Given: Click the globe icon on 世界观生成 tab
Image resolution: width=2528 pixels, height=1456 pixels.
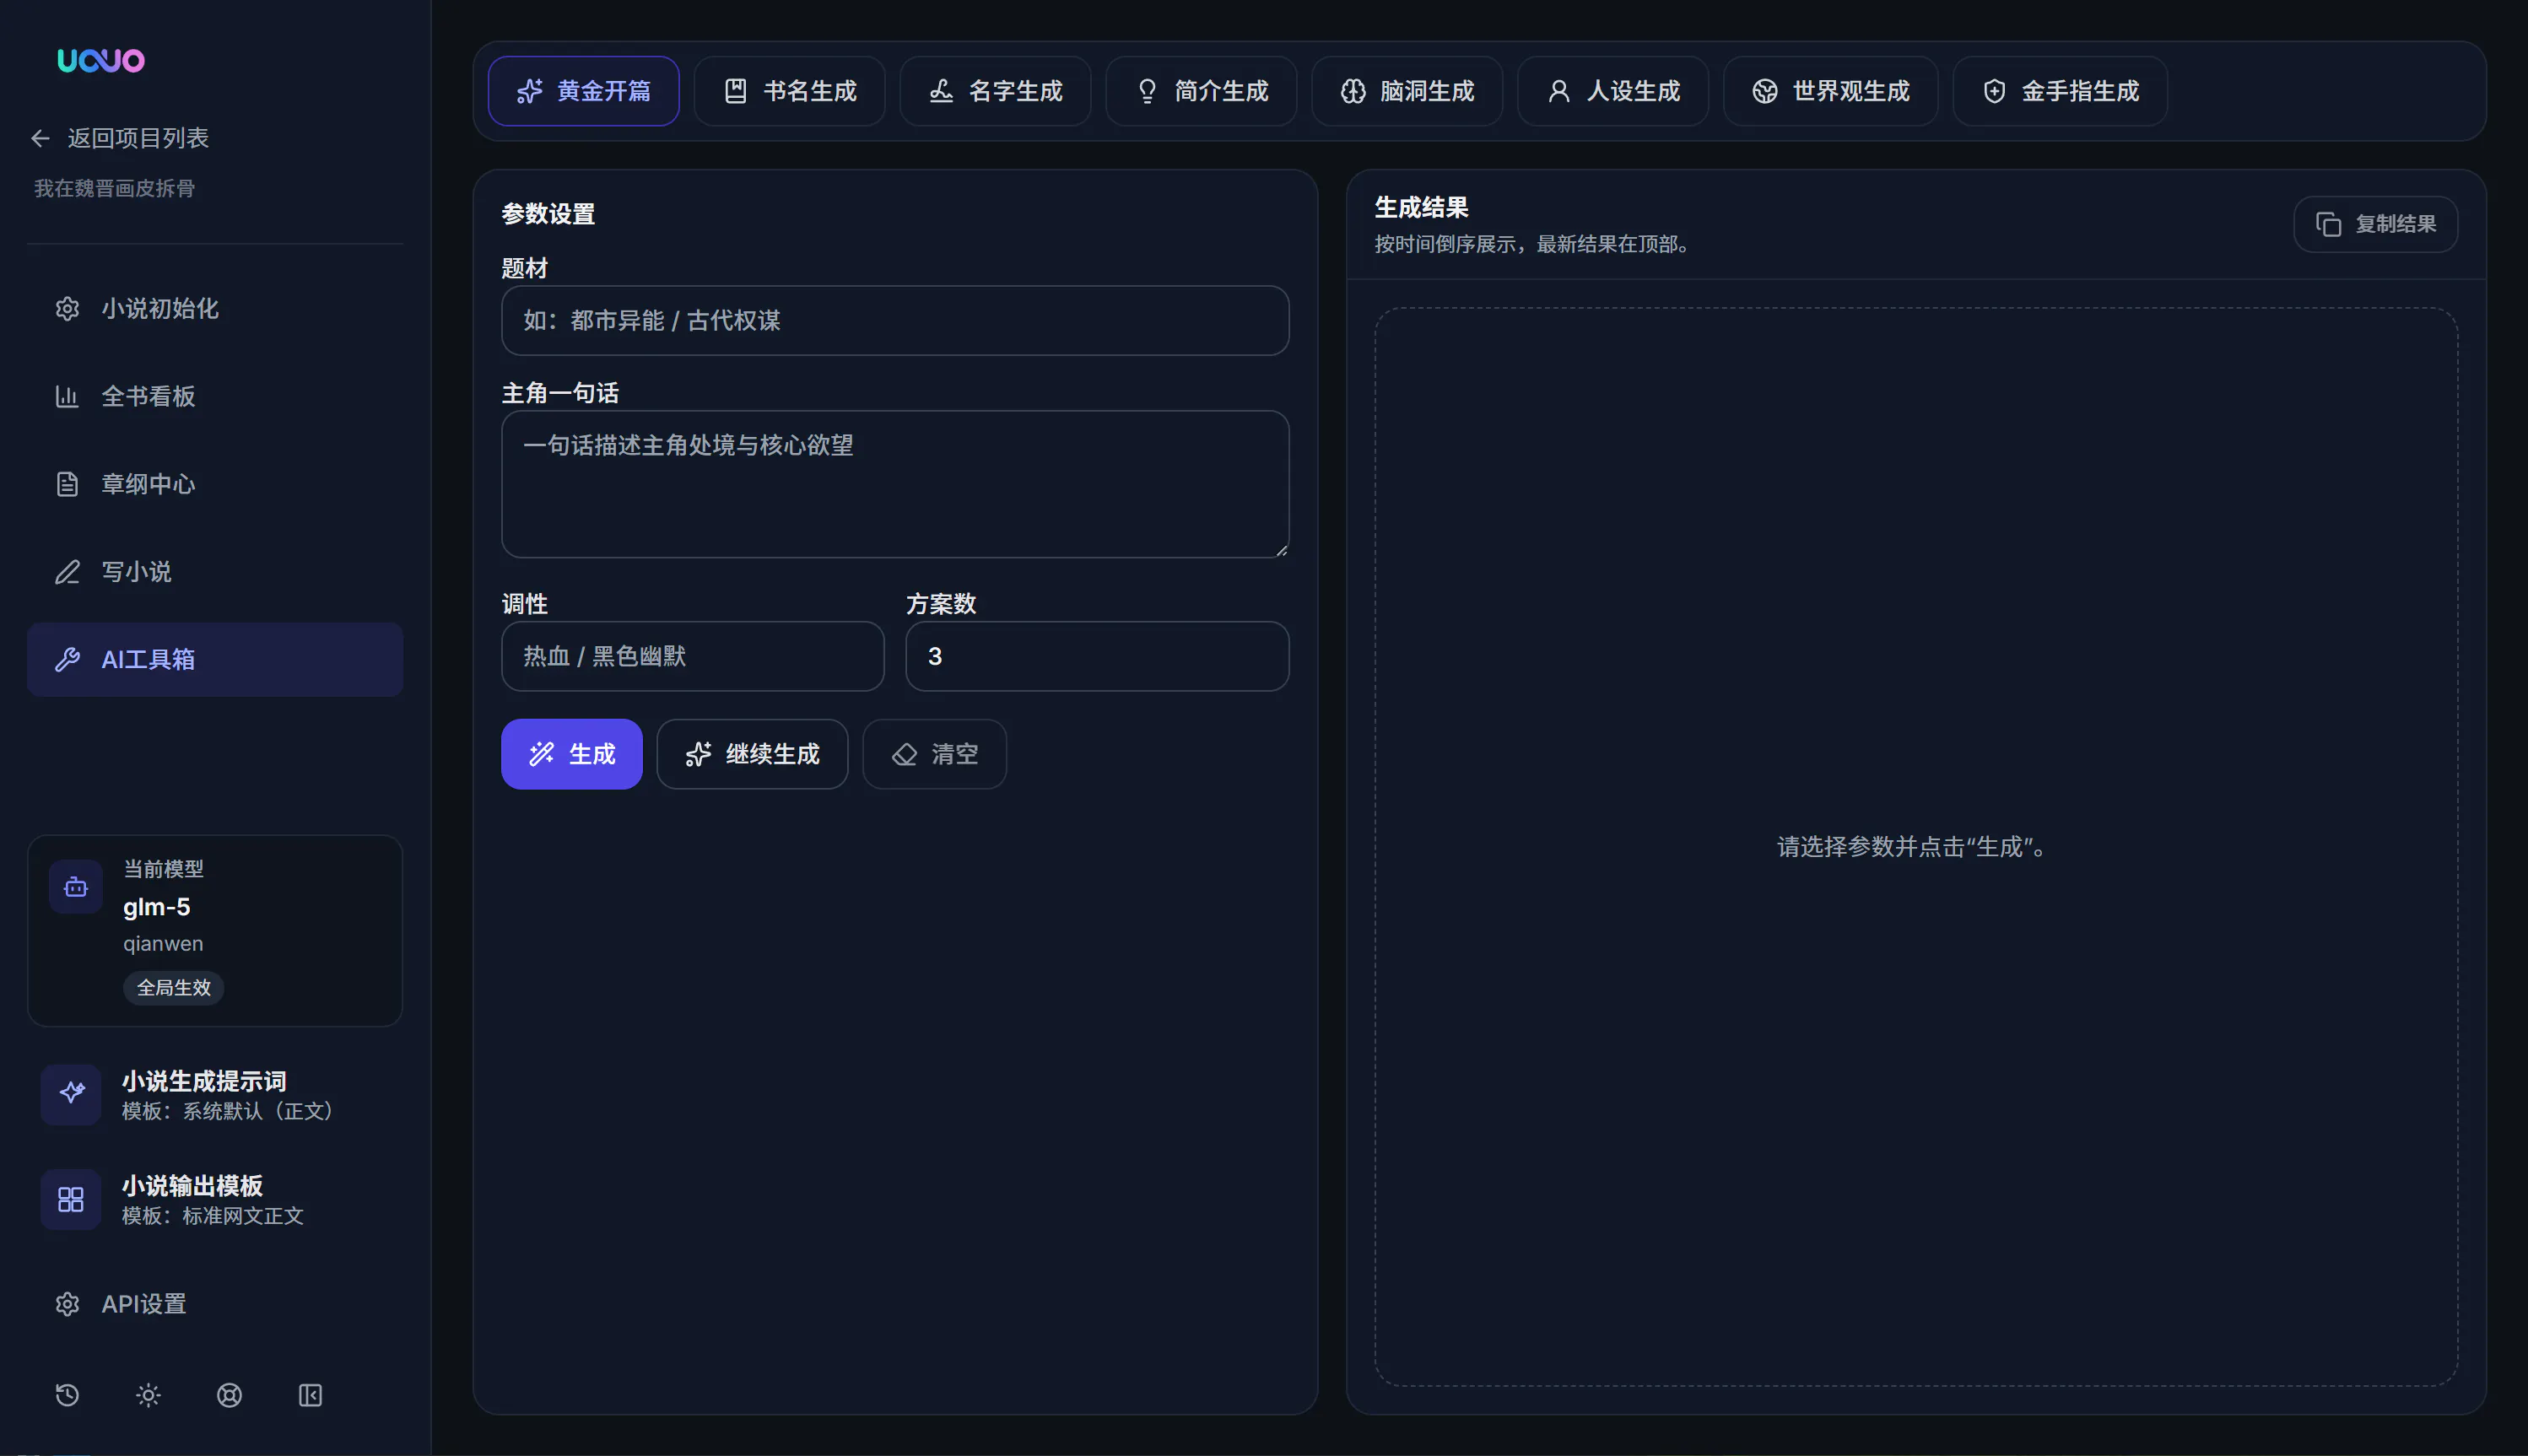Looking at the screenshot, I should click(x=1765, y=91).
